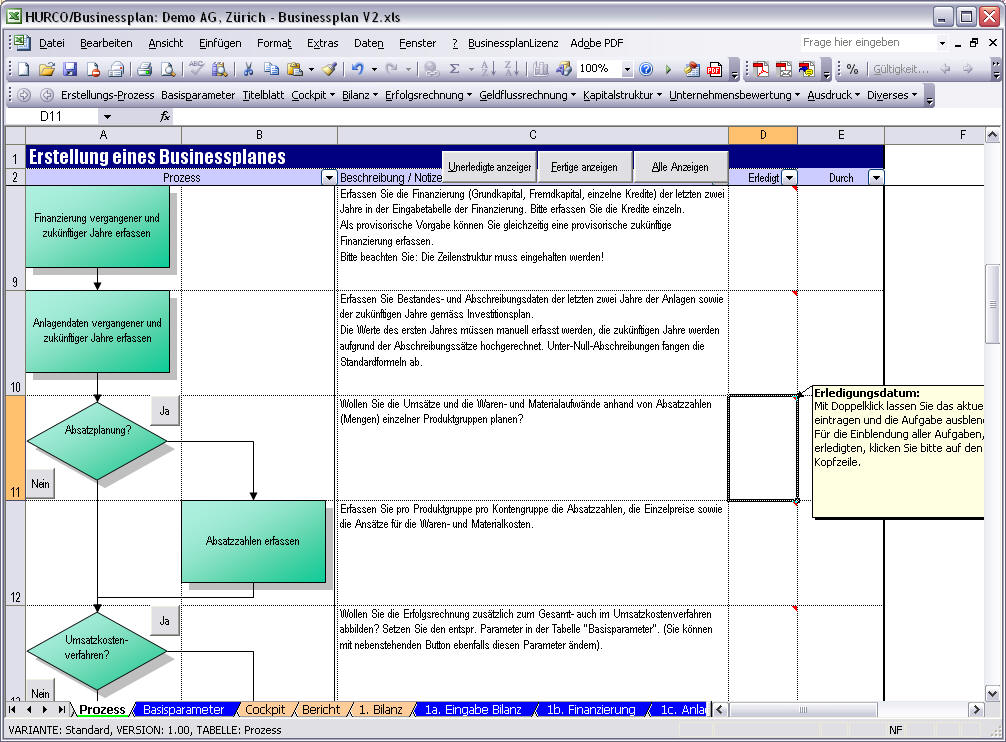1006x742 pixels.
Task: Expand the Kapitalstruktur toolbar menu
Action: [622, 95]
